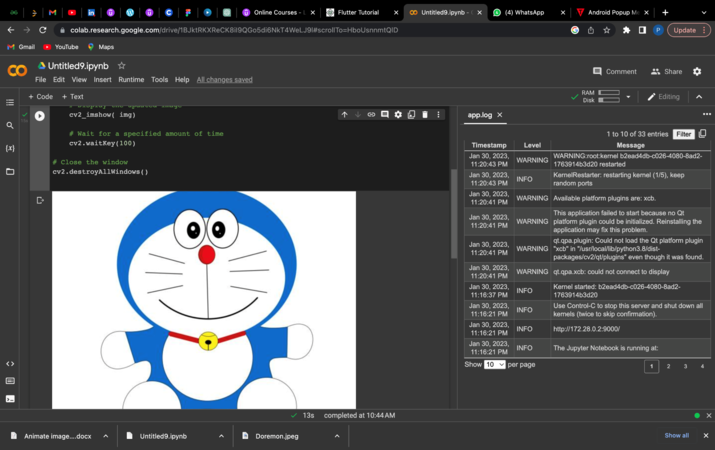Run the code cell with play button

pyautogui.click(x=40, y=116)
